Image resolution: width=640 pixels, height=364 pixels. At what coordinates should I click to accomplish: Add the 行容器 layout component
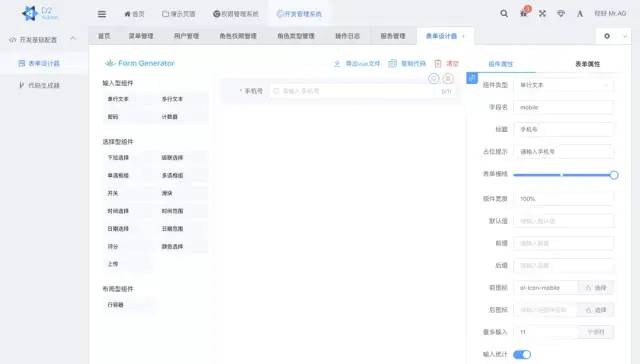[128, 305]
